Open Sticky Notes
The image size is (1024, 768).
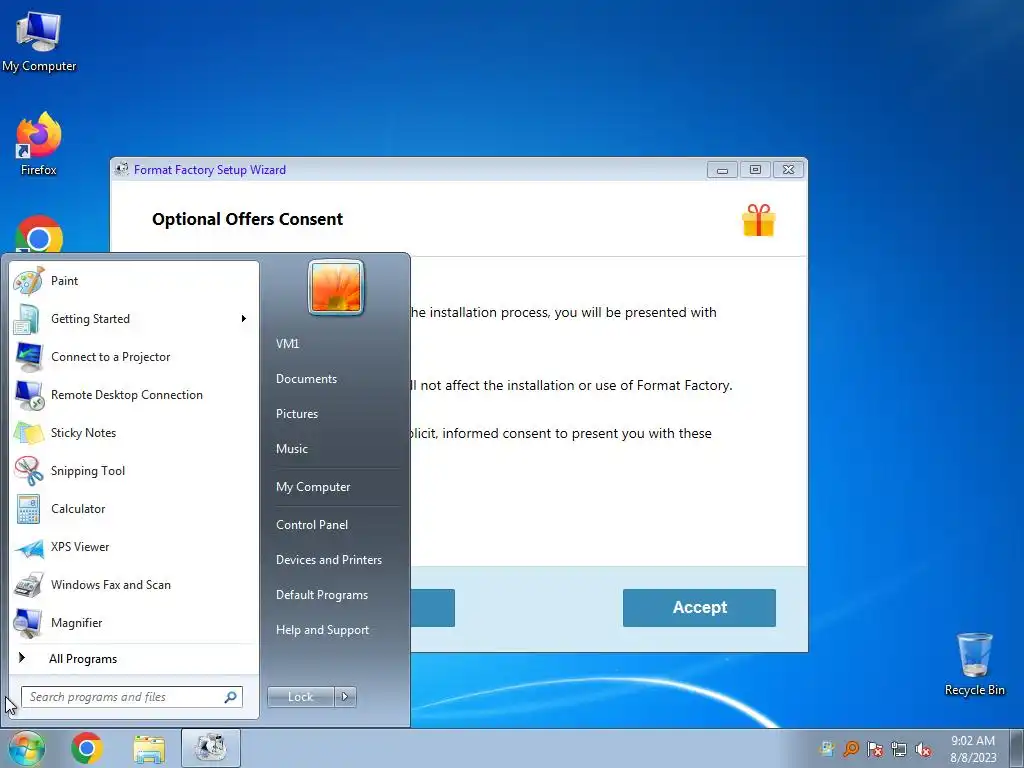pyautogui.click(x=134, y=433)
